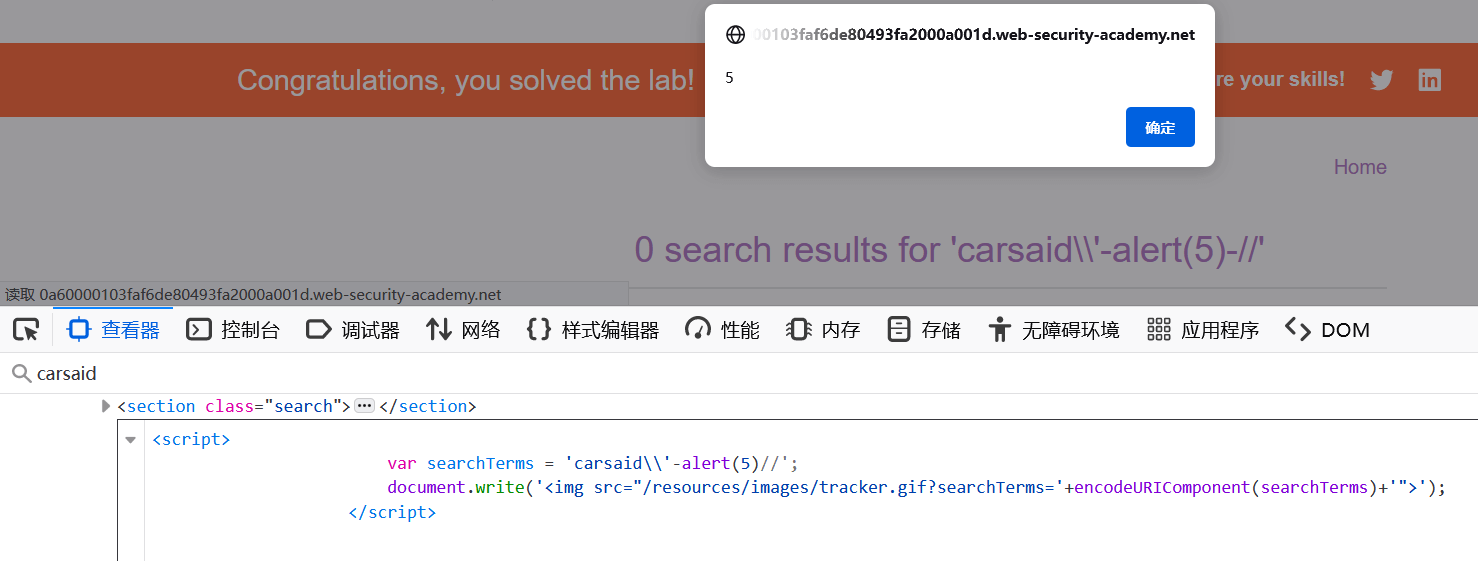The image size is (1478, 561).
Task: Click the element picker icon in devtools
Action: (26, 329)
